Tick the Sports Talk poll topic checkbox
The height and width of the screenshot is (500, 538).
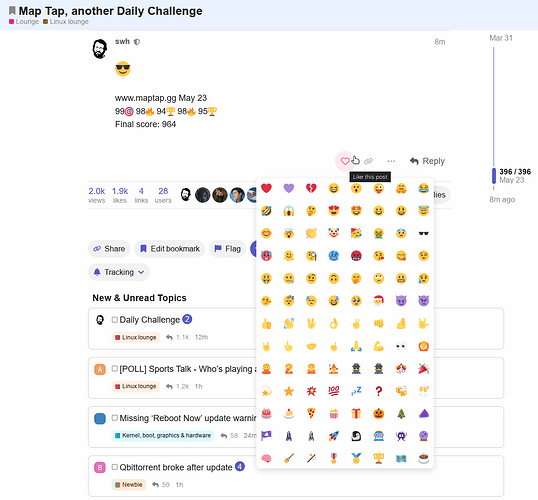pos(115,369)
